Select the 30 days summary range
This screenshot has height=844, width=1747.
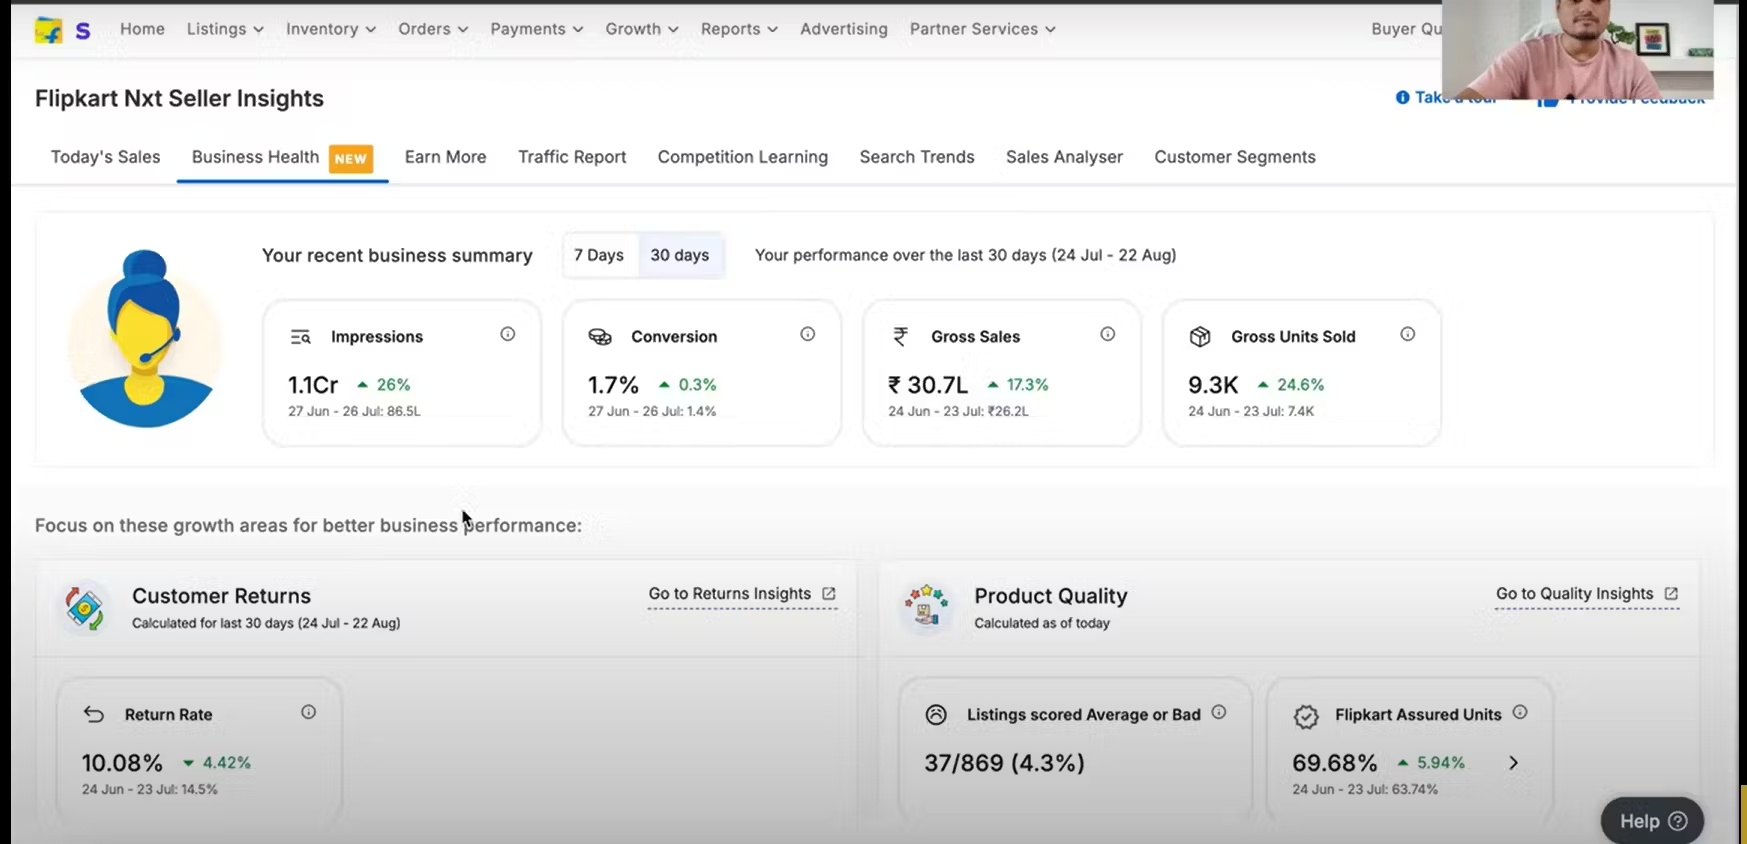[x=680, y=255]
